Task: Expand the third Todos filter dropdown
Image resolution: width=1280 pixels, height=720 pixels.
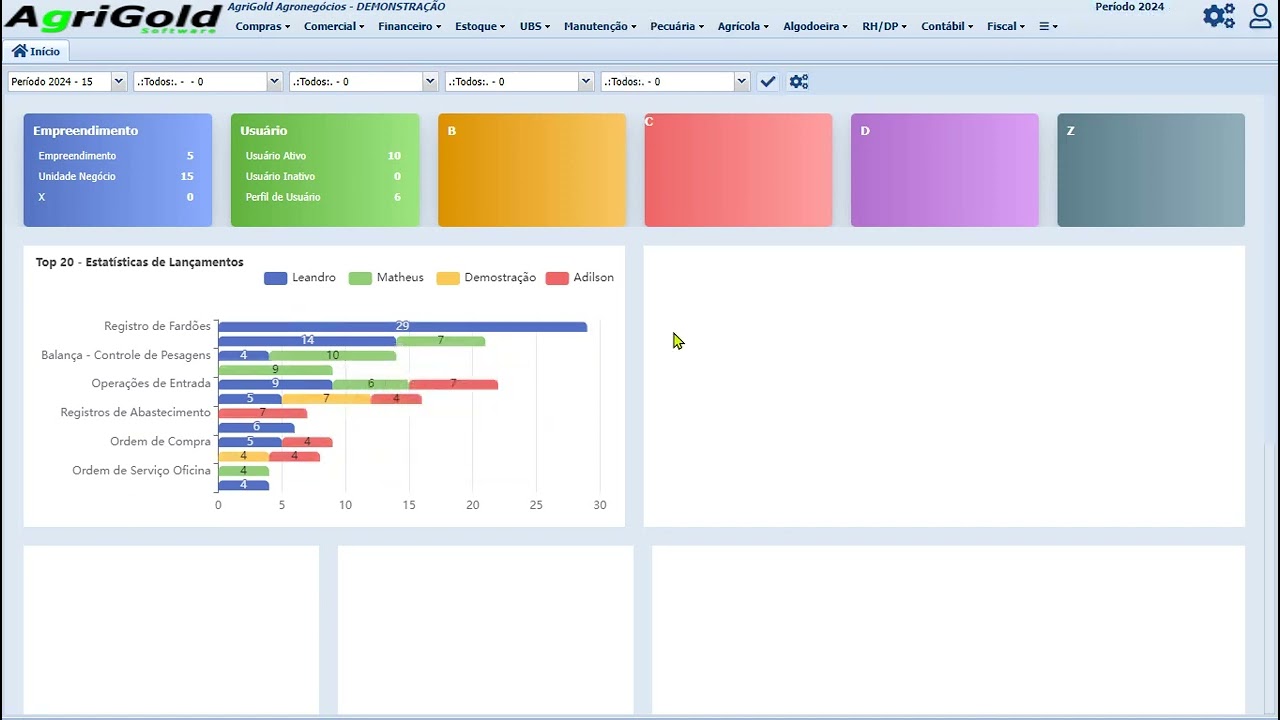Action: click(x=364, y=82)
